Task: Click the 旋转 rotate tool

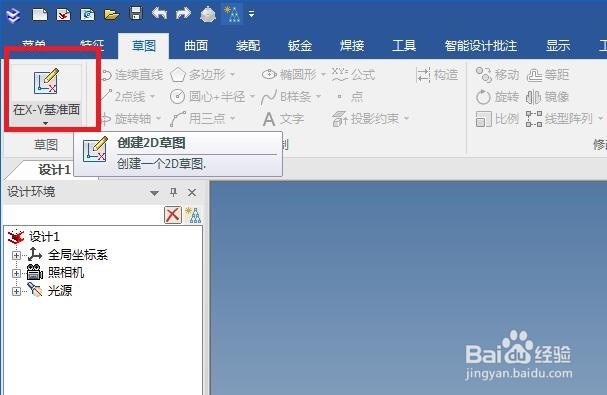Action: point(497,96)
